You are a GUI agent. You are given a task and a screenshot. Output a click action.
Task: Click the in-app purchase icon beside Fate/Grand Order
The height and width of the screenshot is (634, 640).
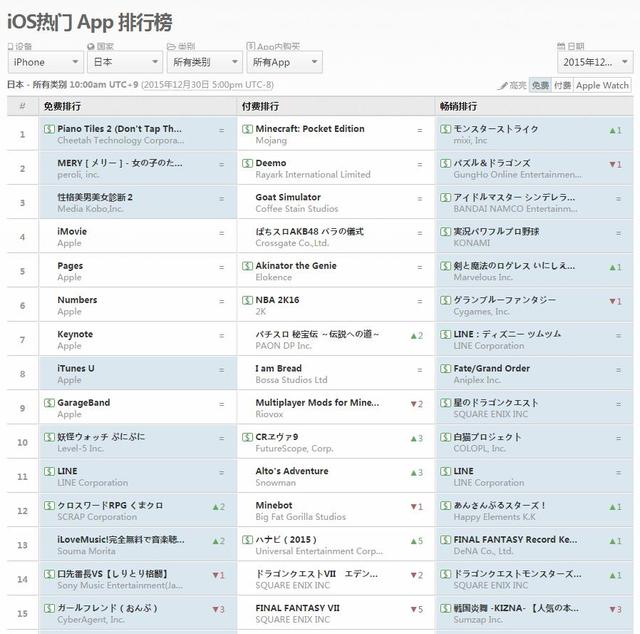445,368
